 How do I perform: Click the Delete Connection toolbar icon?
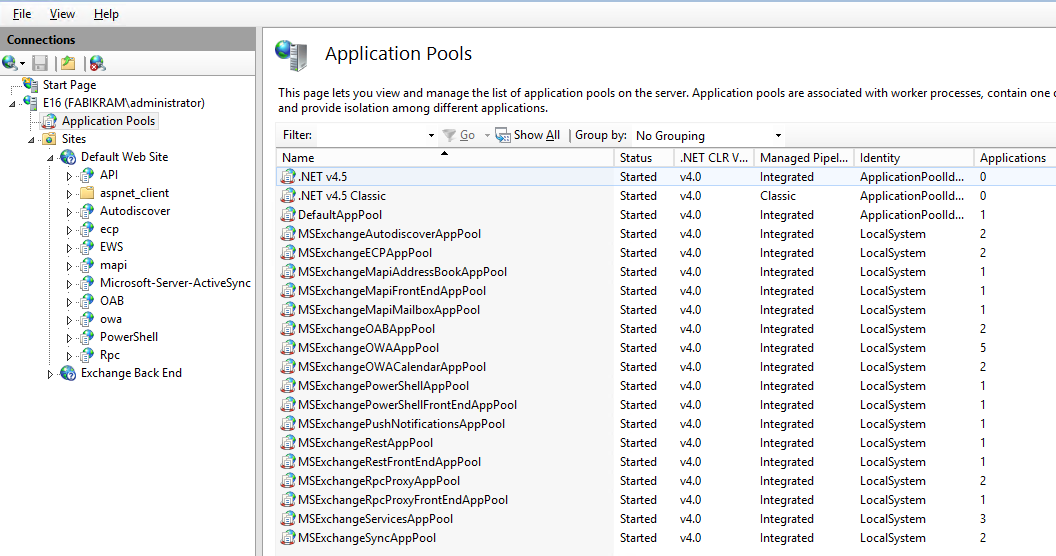tap(98, 63)
